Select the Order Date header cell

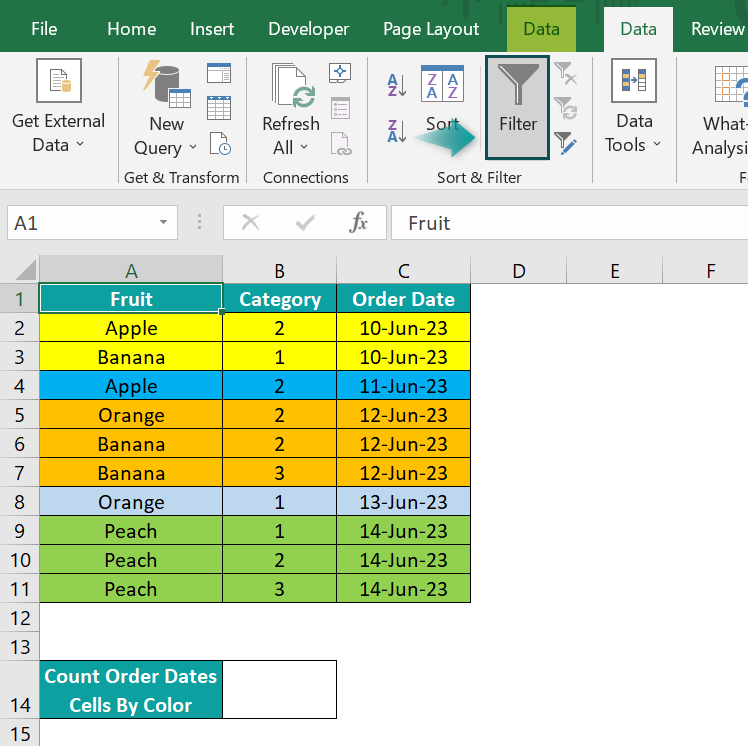[x=404, y=299]
